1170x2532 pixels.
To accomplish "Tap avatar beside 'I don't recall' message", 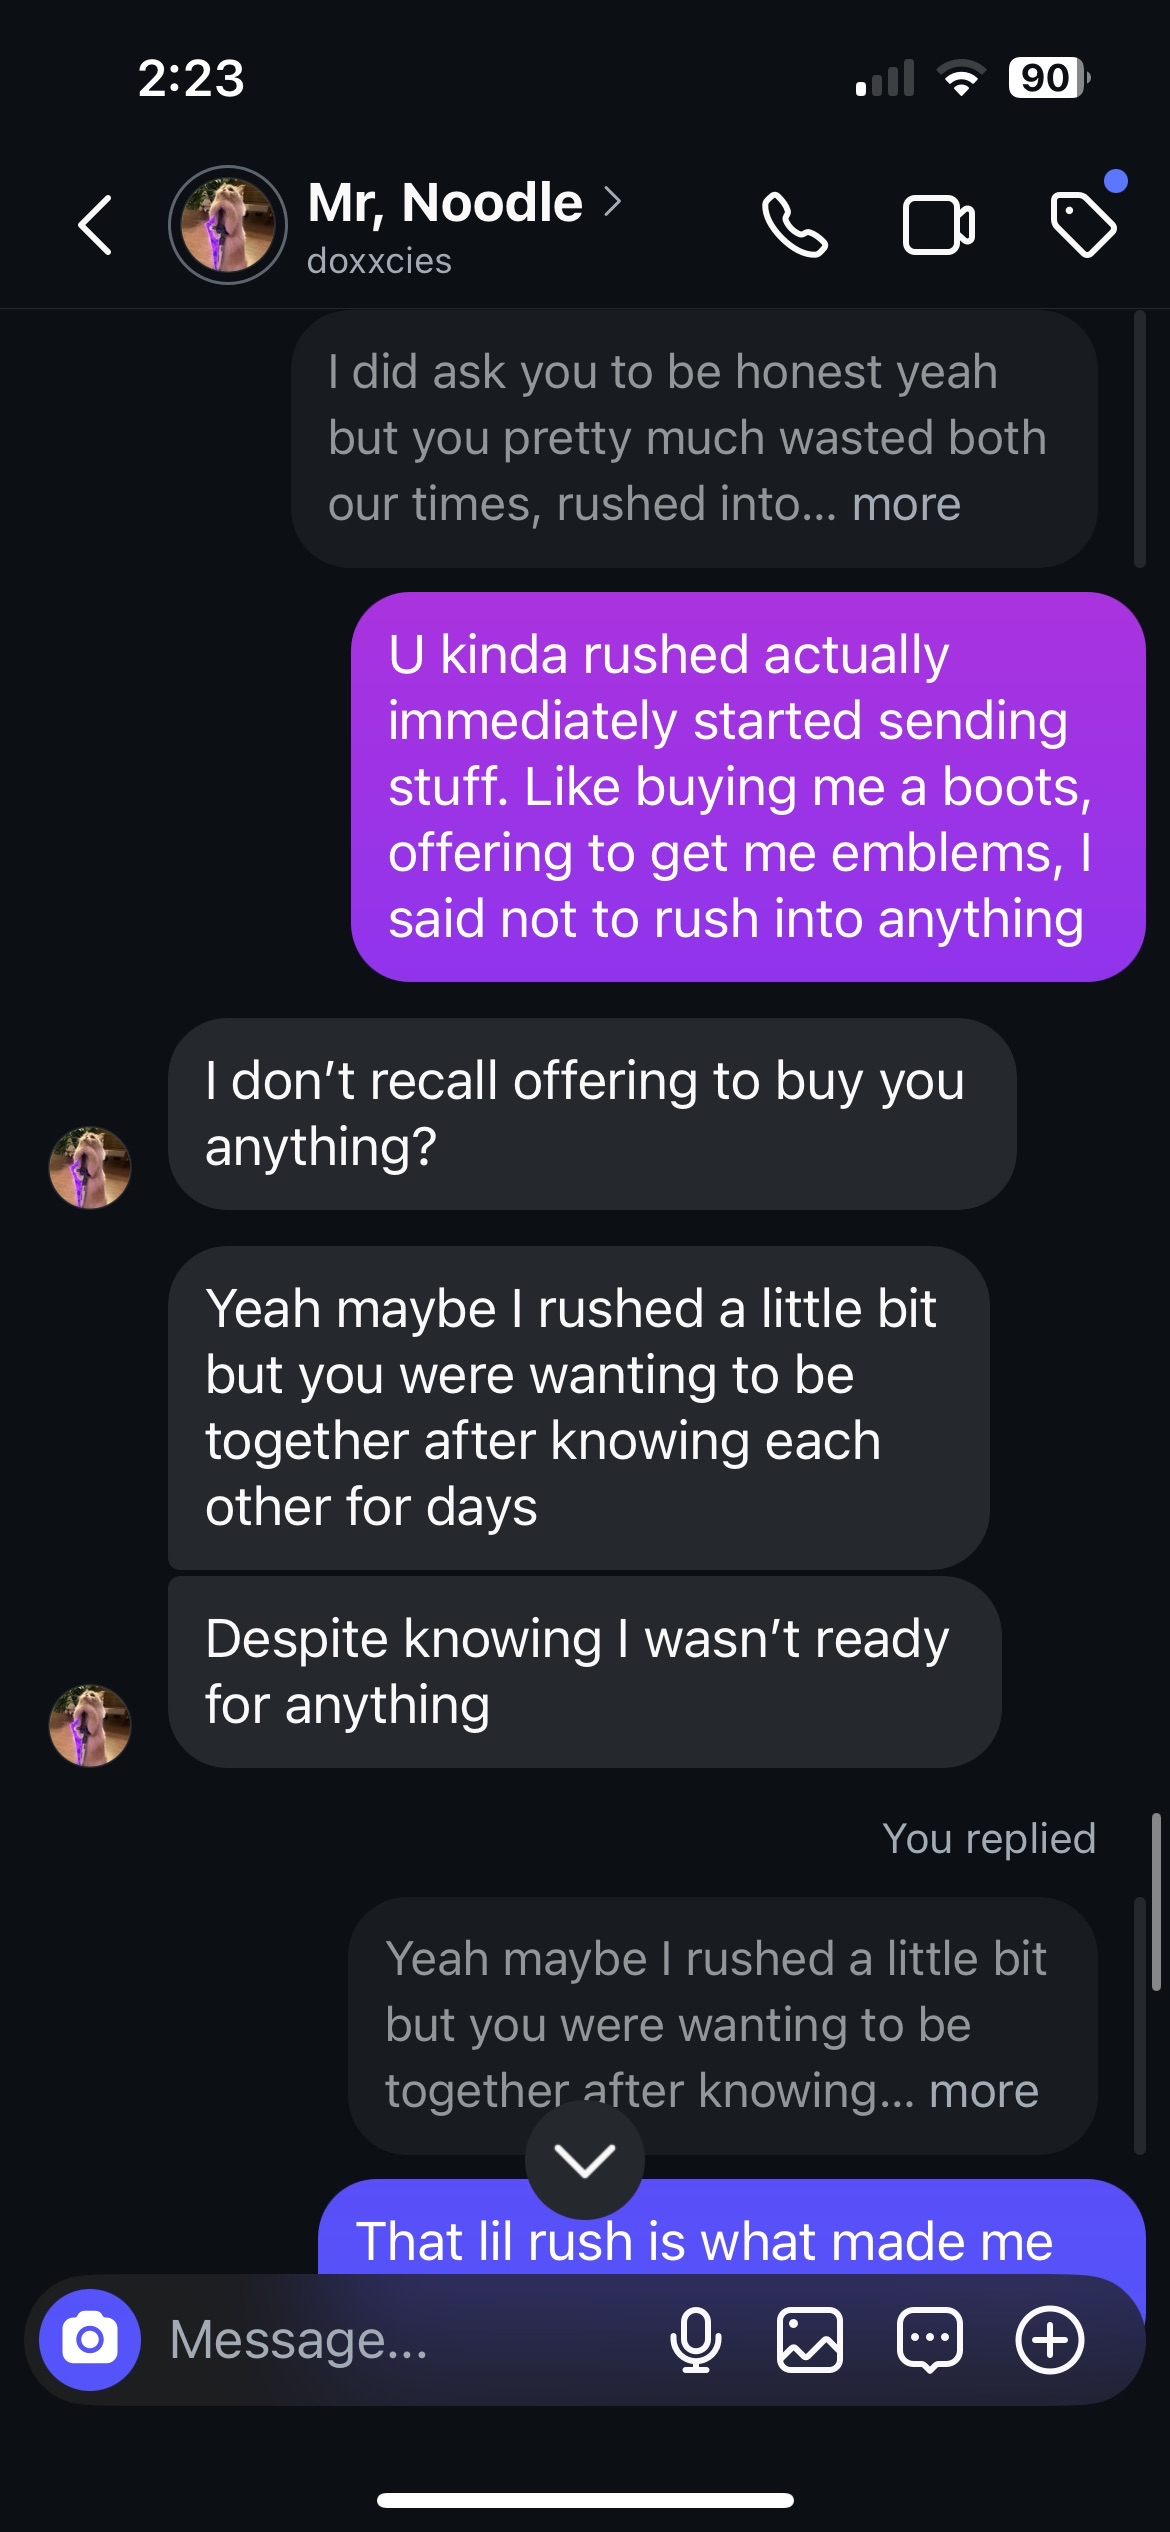I will pyautogui.click(x=90, y=1167).
